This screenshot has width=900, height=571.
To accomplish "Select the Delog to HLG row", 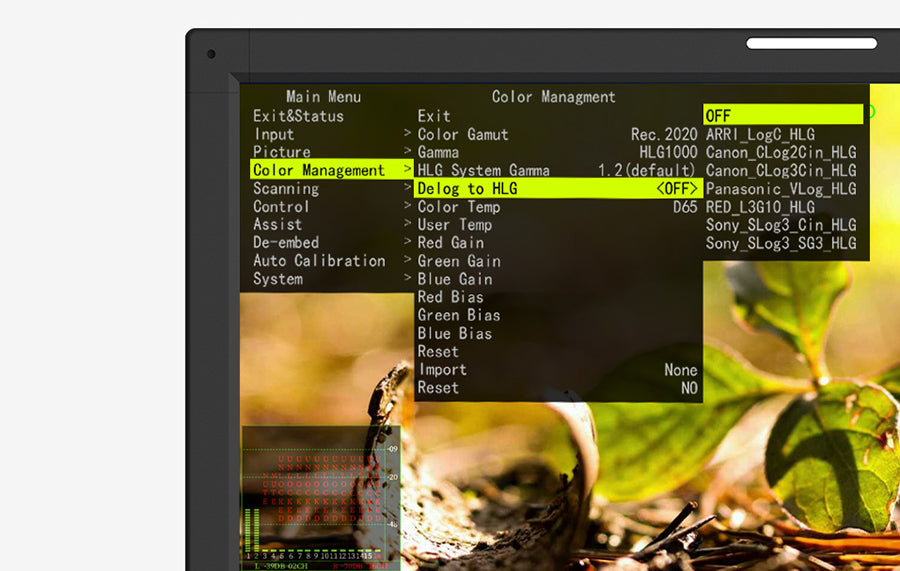I will (558, 188).
